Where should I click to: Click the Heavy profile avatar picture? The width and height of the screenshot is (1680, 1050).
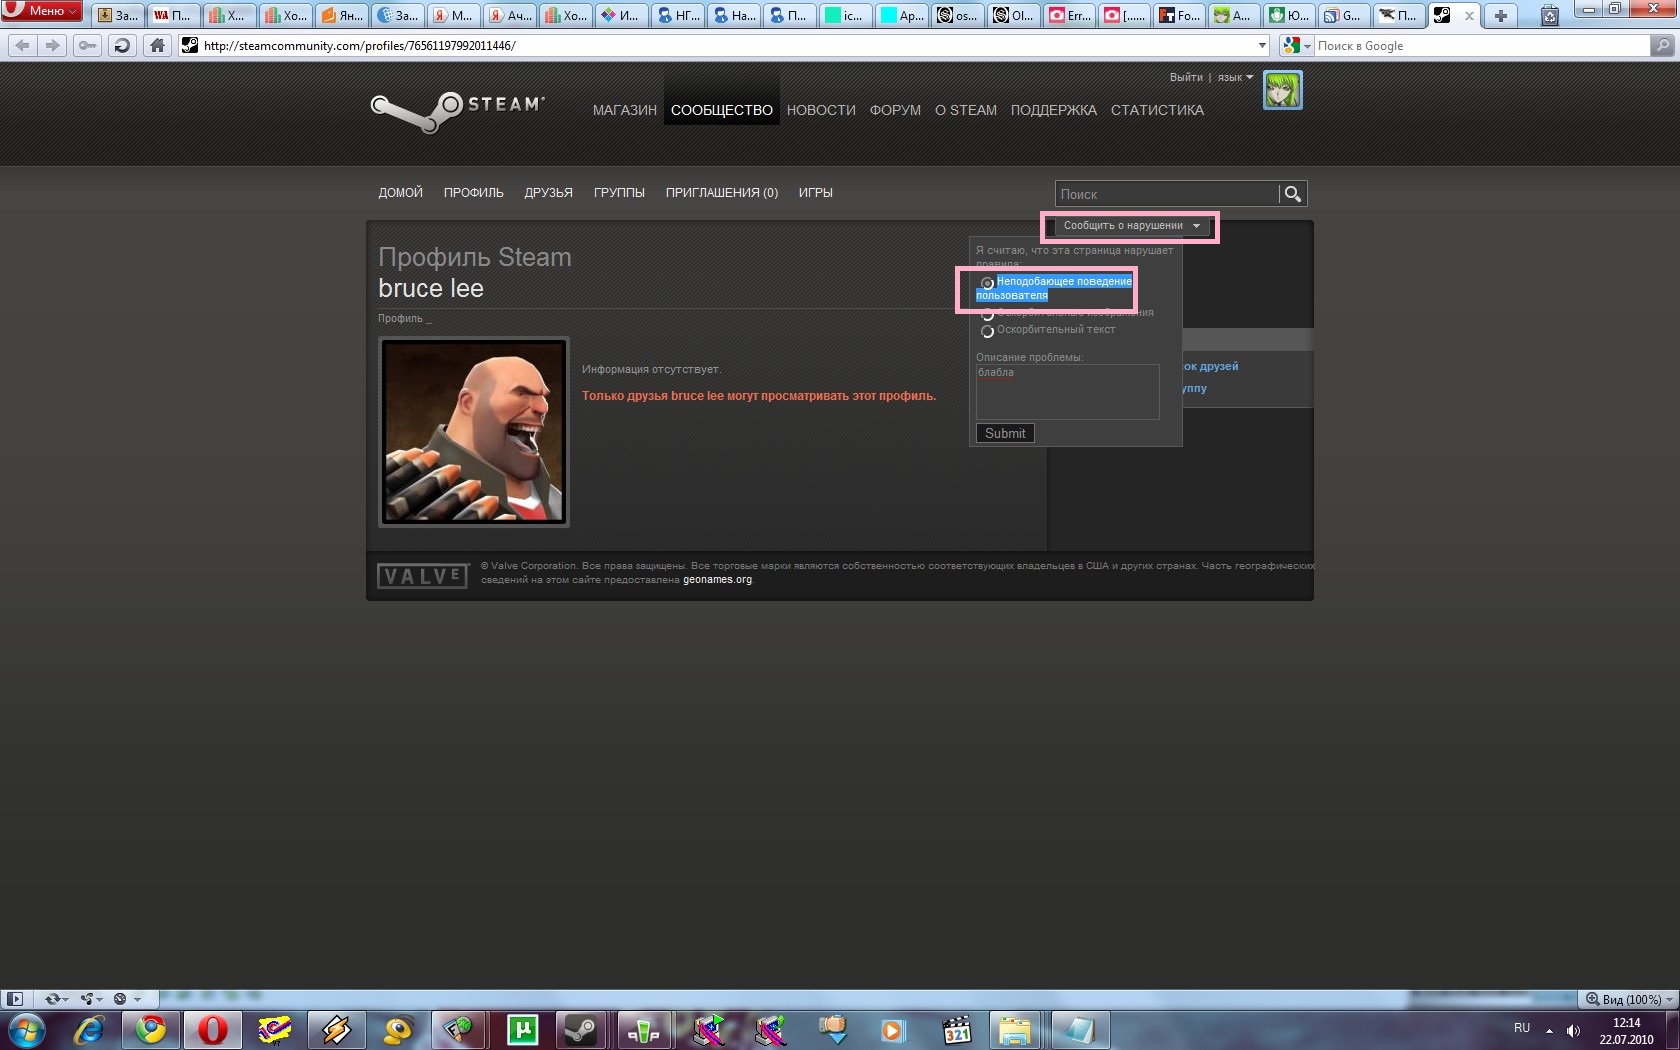click(474, 432)
